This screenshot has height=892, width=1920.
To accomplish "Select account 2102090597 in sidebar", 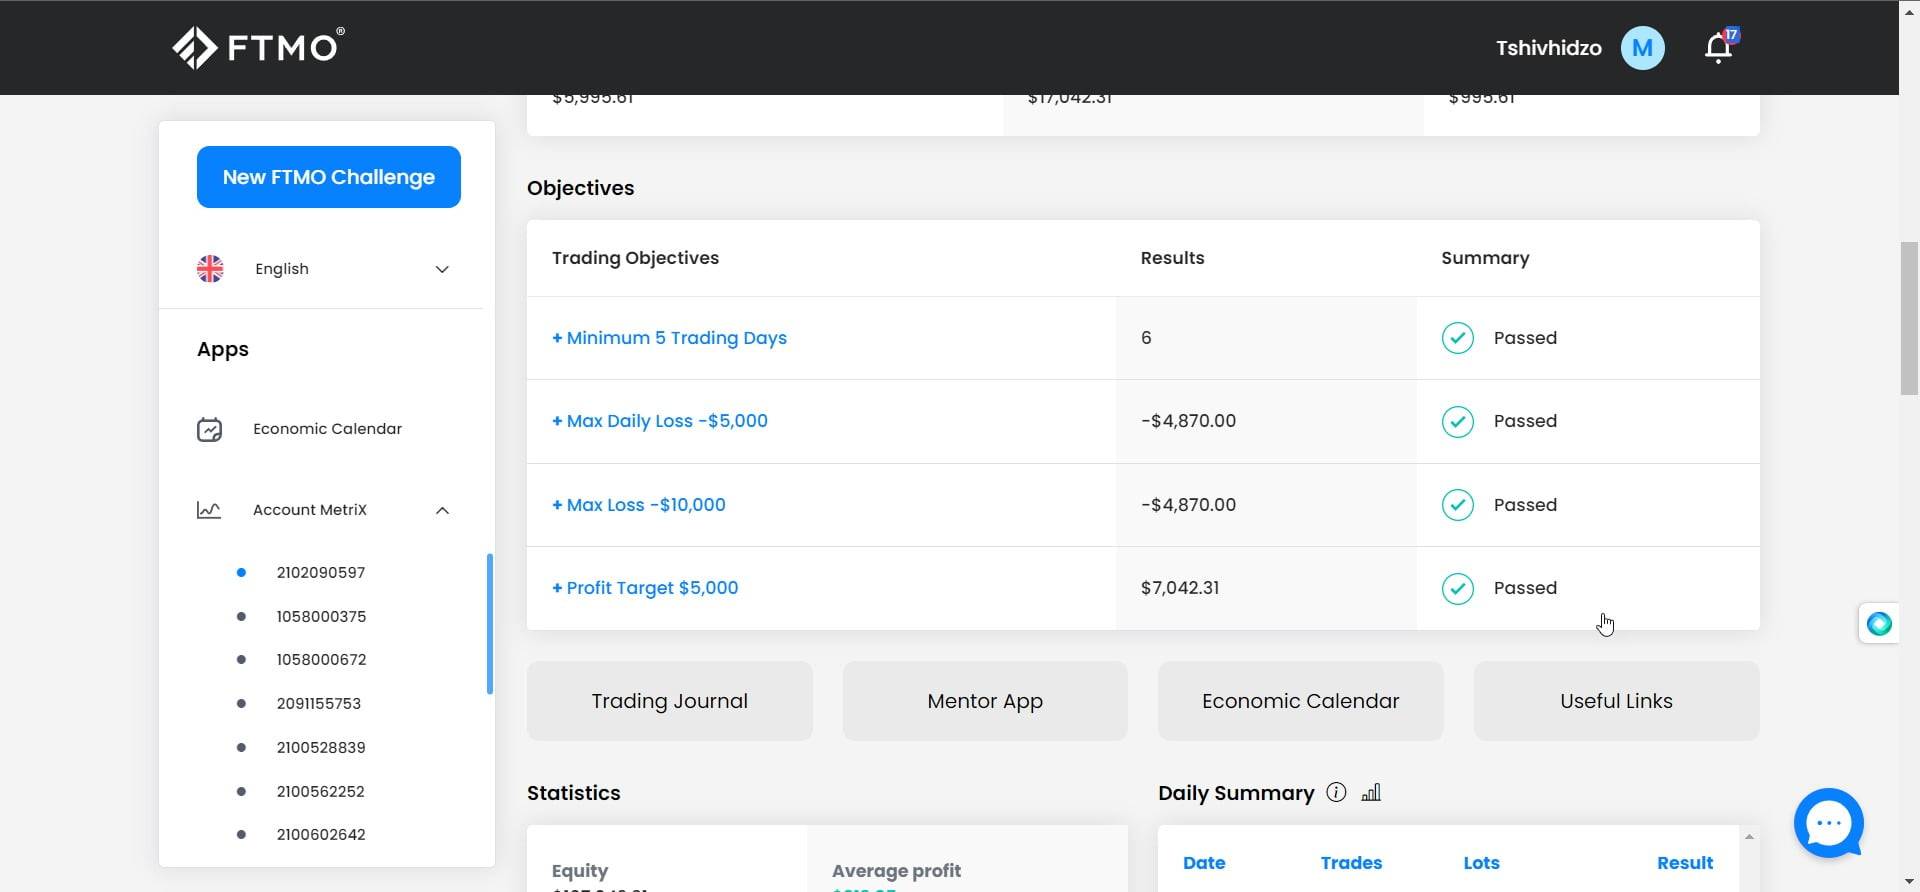I will (x=320, y=573).
